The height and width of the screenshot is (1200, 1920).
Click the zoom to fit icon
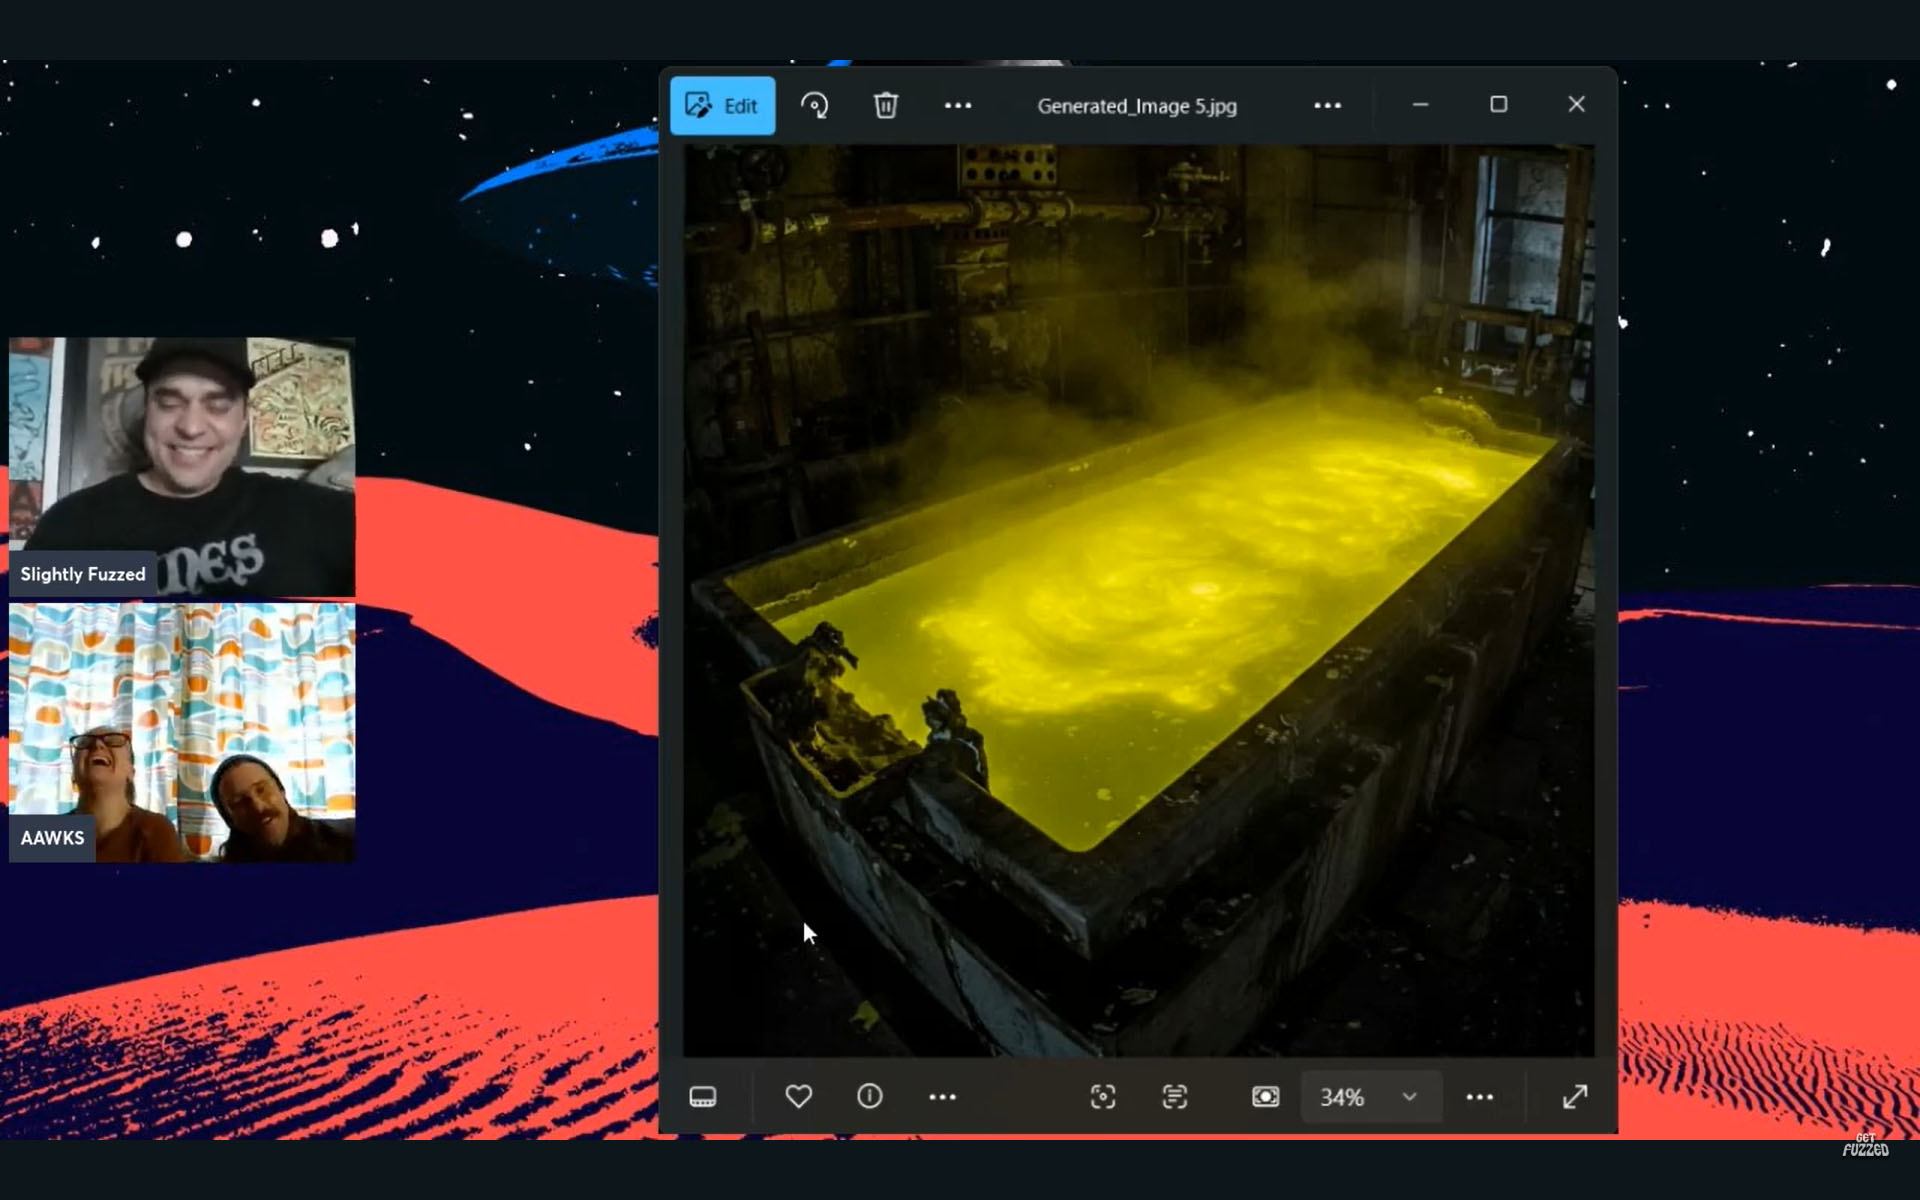click(1265, 1097)
